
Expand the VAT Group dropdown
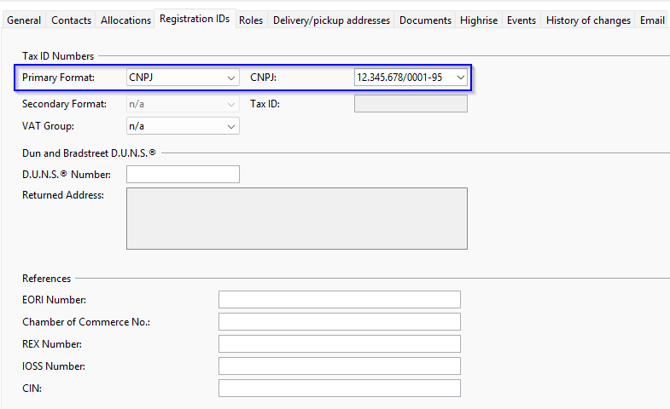pos(182,126)
